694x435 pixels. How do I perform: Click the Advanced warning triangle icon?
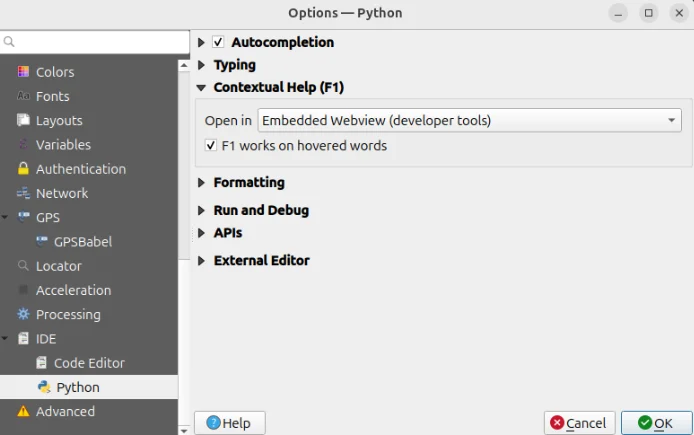pos(24,411)
